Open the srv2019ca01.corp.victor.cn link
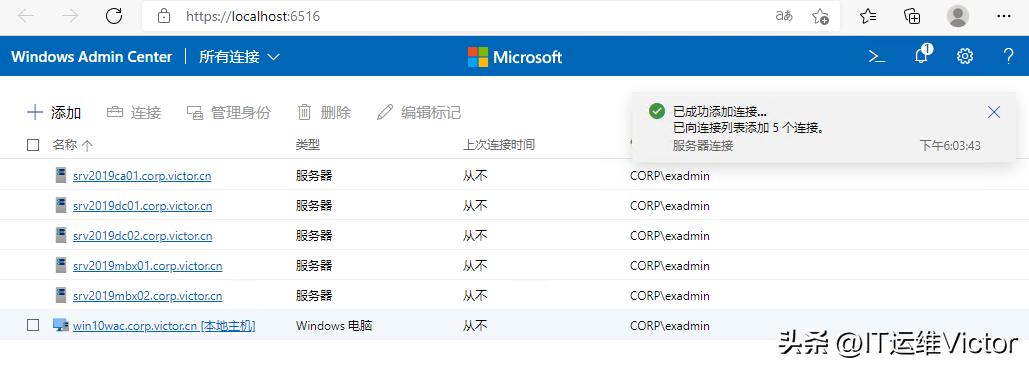Image resolution: width=1029 pixels, height=367 pixels. pyautogui.click(x=142, y=176)
